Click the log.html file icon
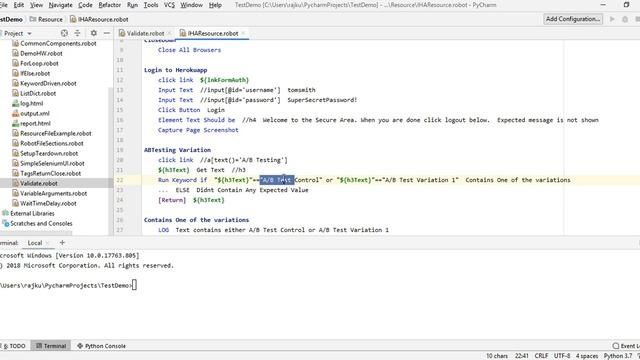This screenshot has width=640, height=360. [16, 103]
